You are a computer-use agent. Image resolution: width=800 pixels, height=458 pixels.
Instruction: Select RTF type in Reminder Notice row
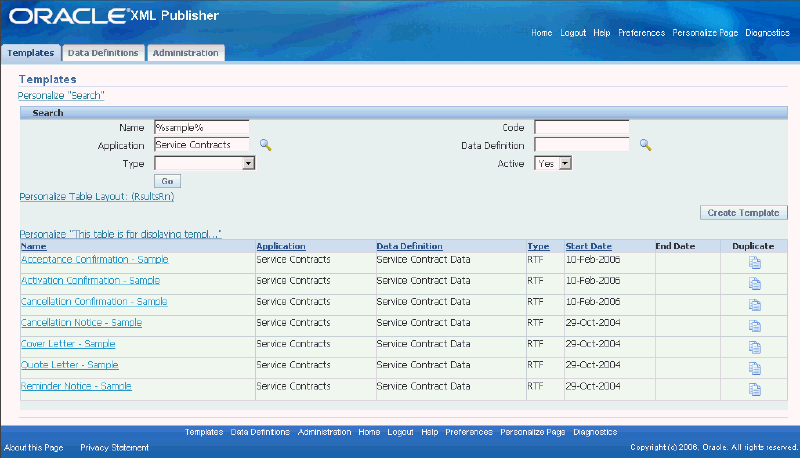coord(535,386)
